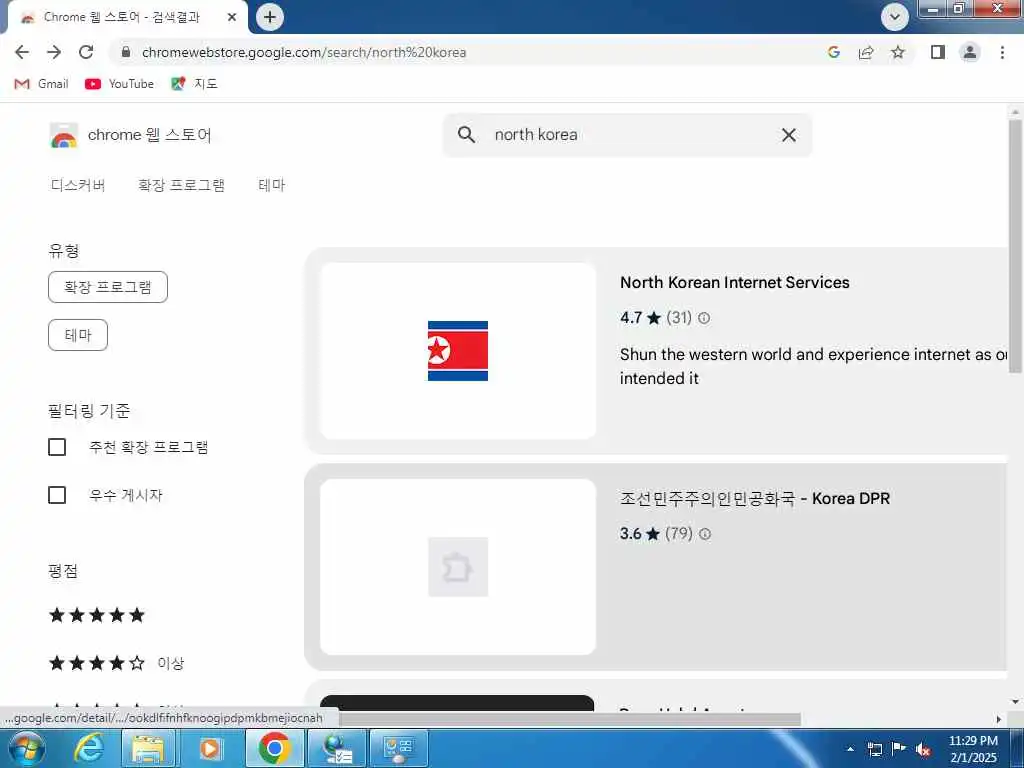The height and width of the screenshot is (768, 1024).
Task: Open Windows Media Player from the taskbar
Action: pos(210,748)
